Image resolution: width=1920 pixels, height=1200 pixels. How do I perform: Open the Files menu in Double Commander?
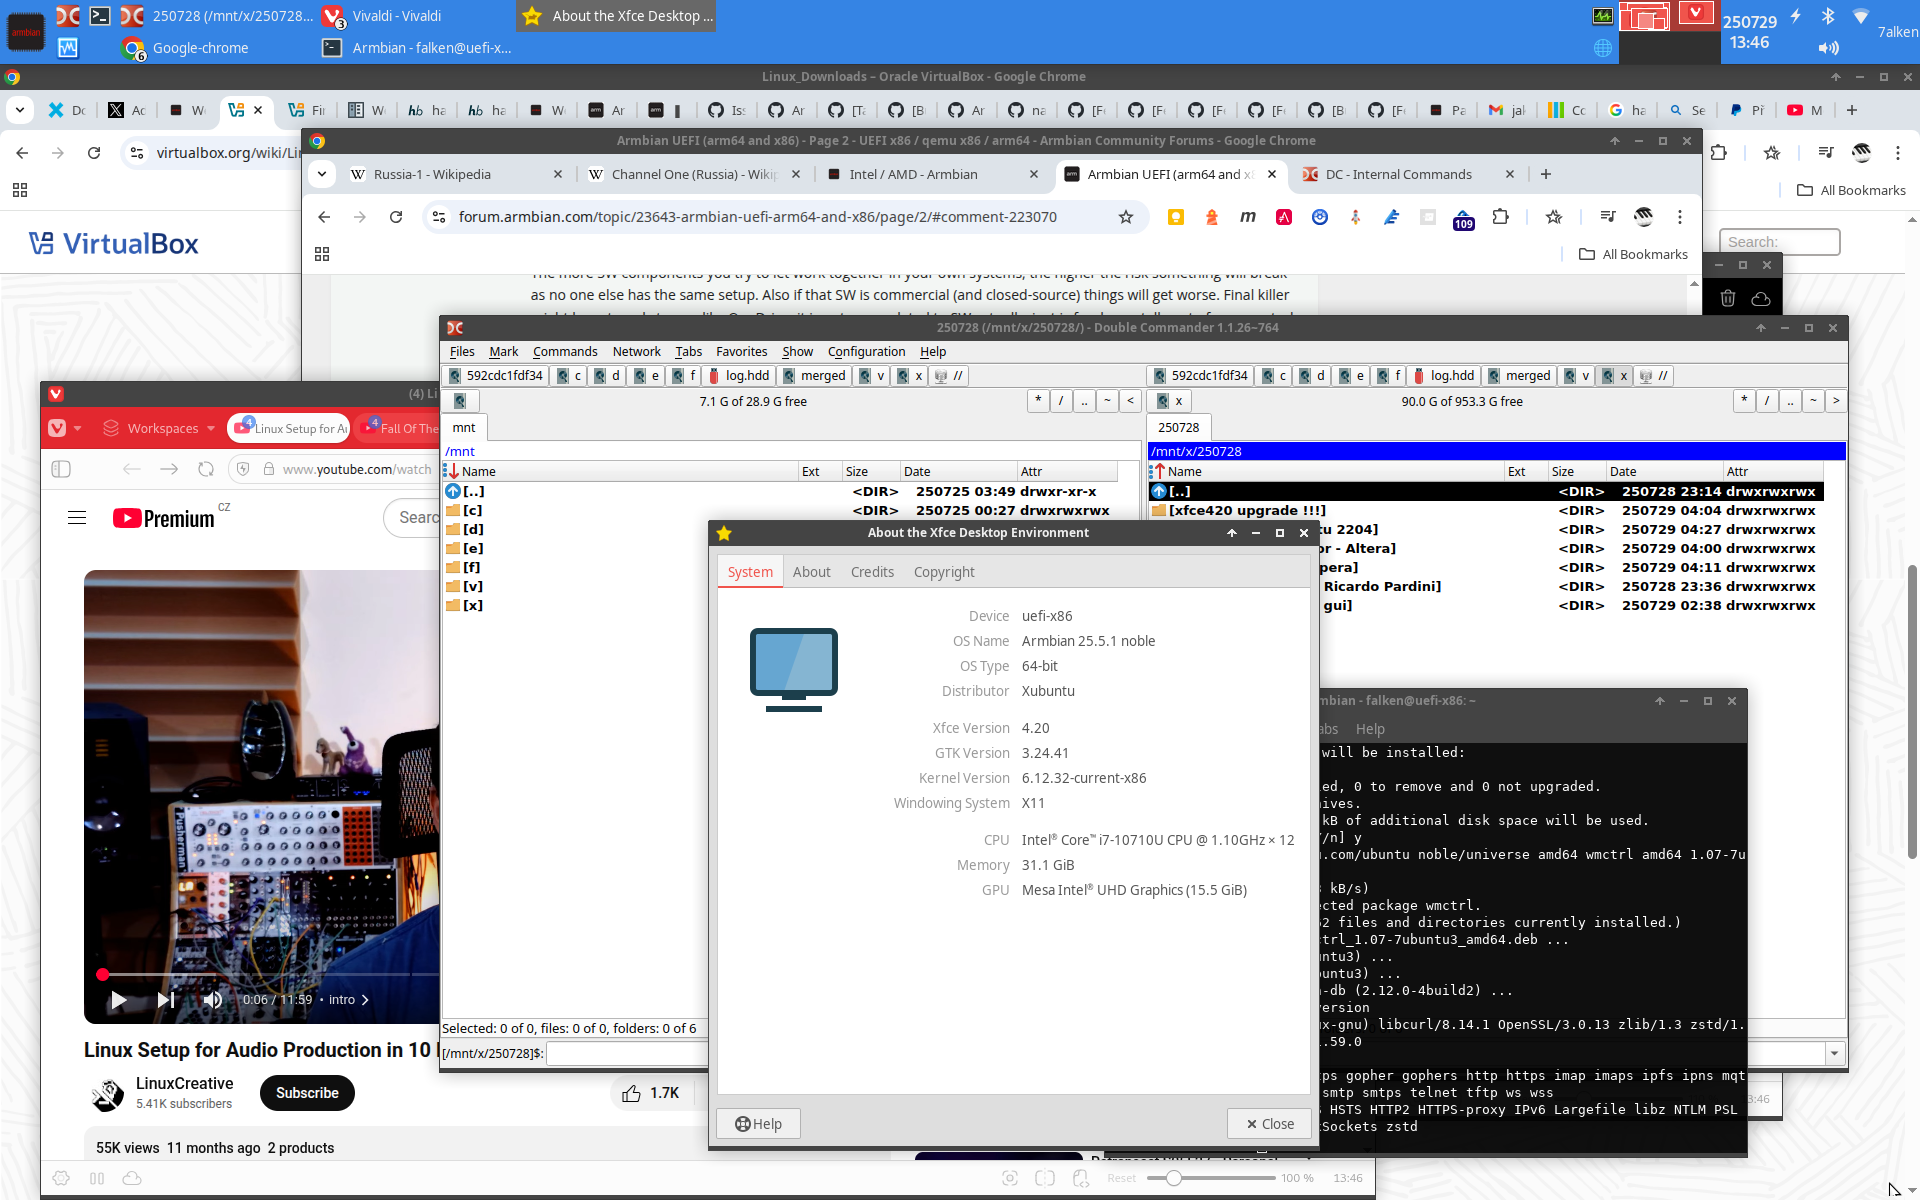pyautogui.click(x=462, y=352)
